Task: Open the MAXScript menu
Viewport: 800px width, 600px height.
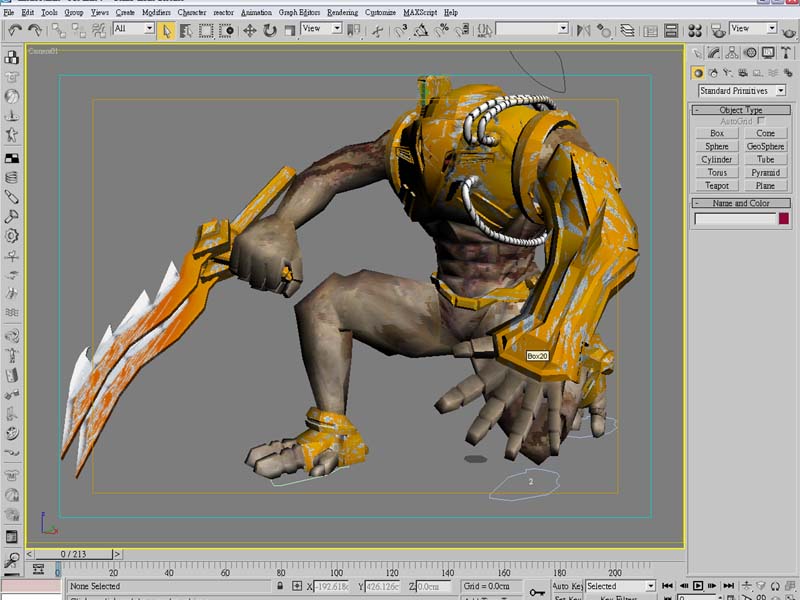Action: click(420, 12)
